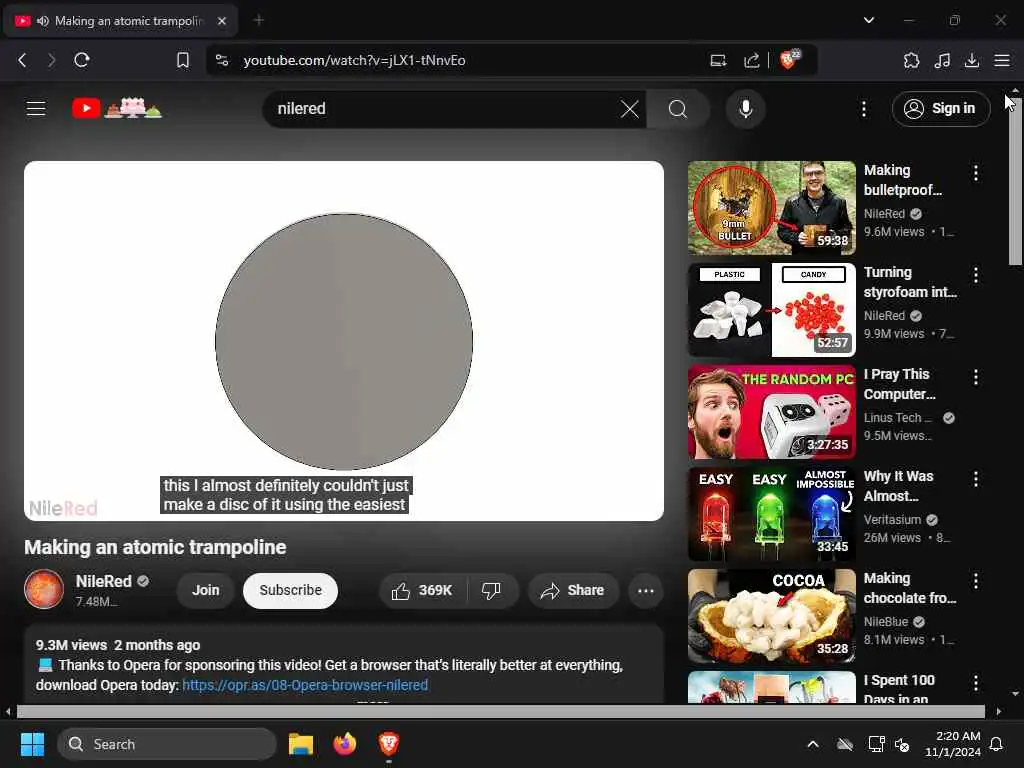Screen dimensions: 1024x768
Task: Join the NileRed channel
Action: point(206,590)
